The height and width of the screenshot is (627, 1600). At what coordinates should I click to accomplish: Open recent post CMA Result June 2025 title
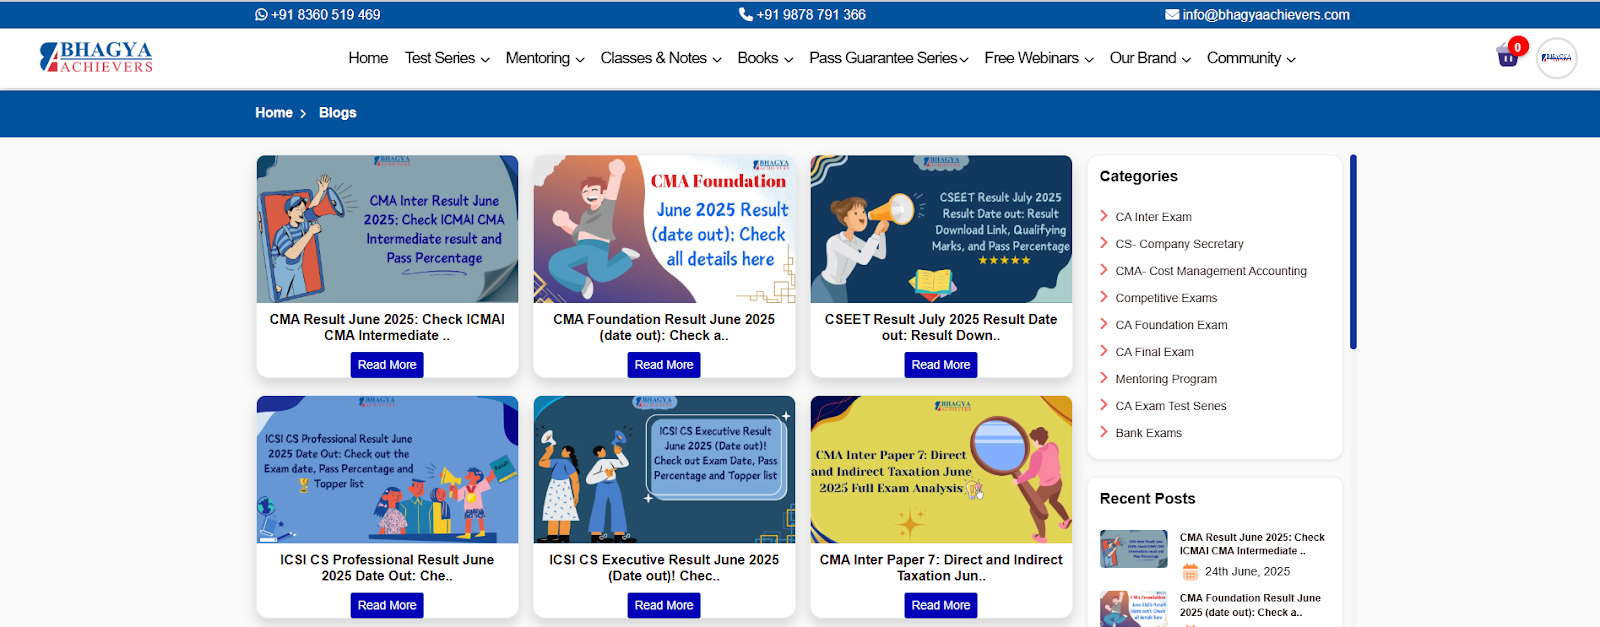(x=1252, y=544)
